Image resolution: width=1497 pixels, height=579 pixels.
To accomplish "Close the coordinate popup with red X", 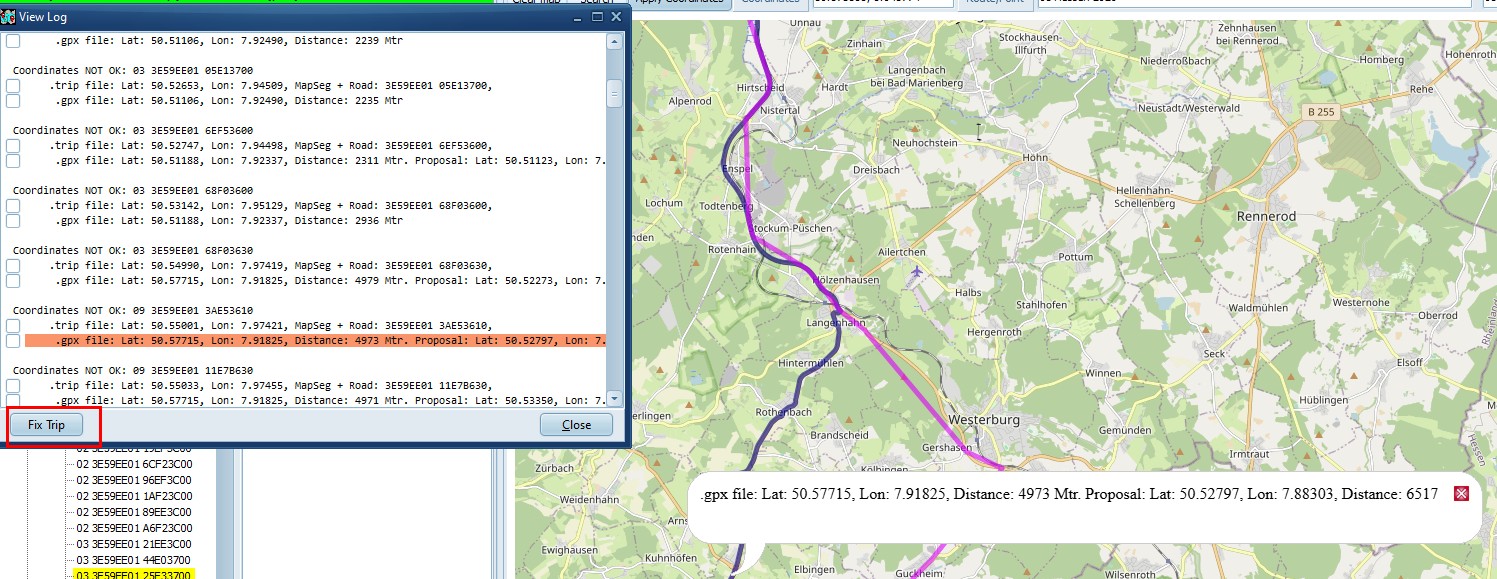I will (1461, 494).
